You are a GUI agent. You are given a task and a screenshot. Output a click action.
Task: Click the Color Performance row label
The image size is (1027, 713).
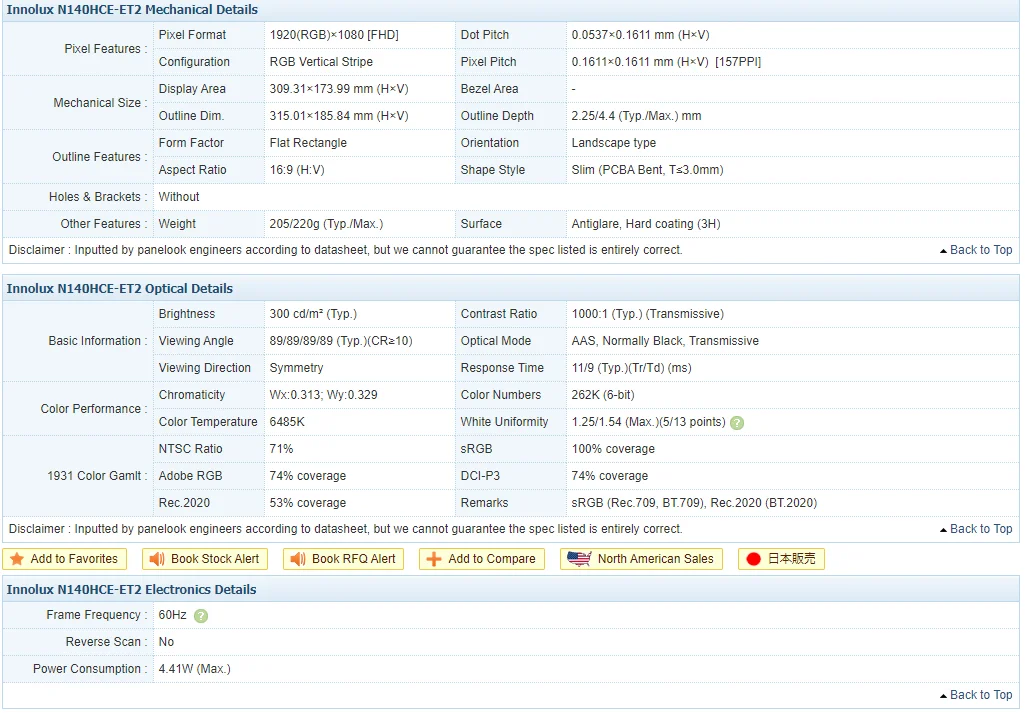coord(94,409)
